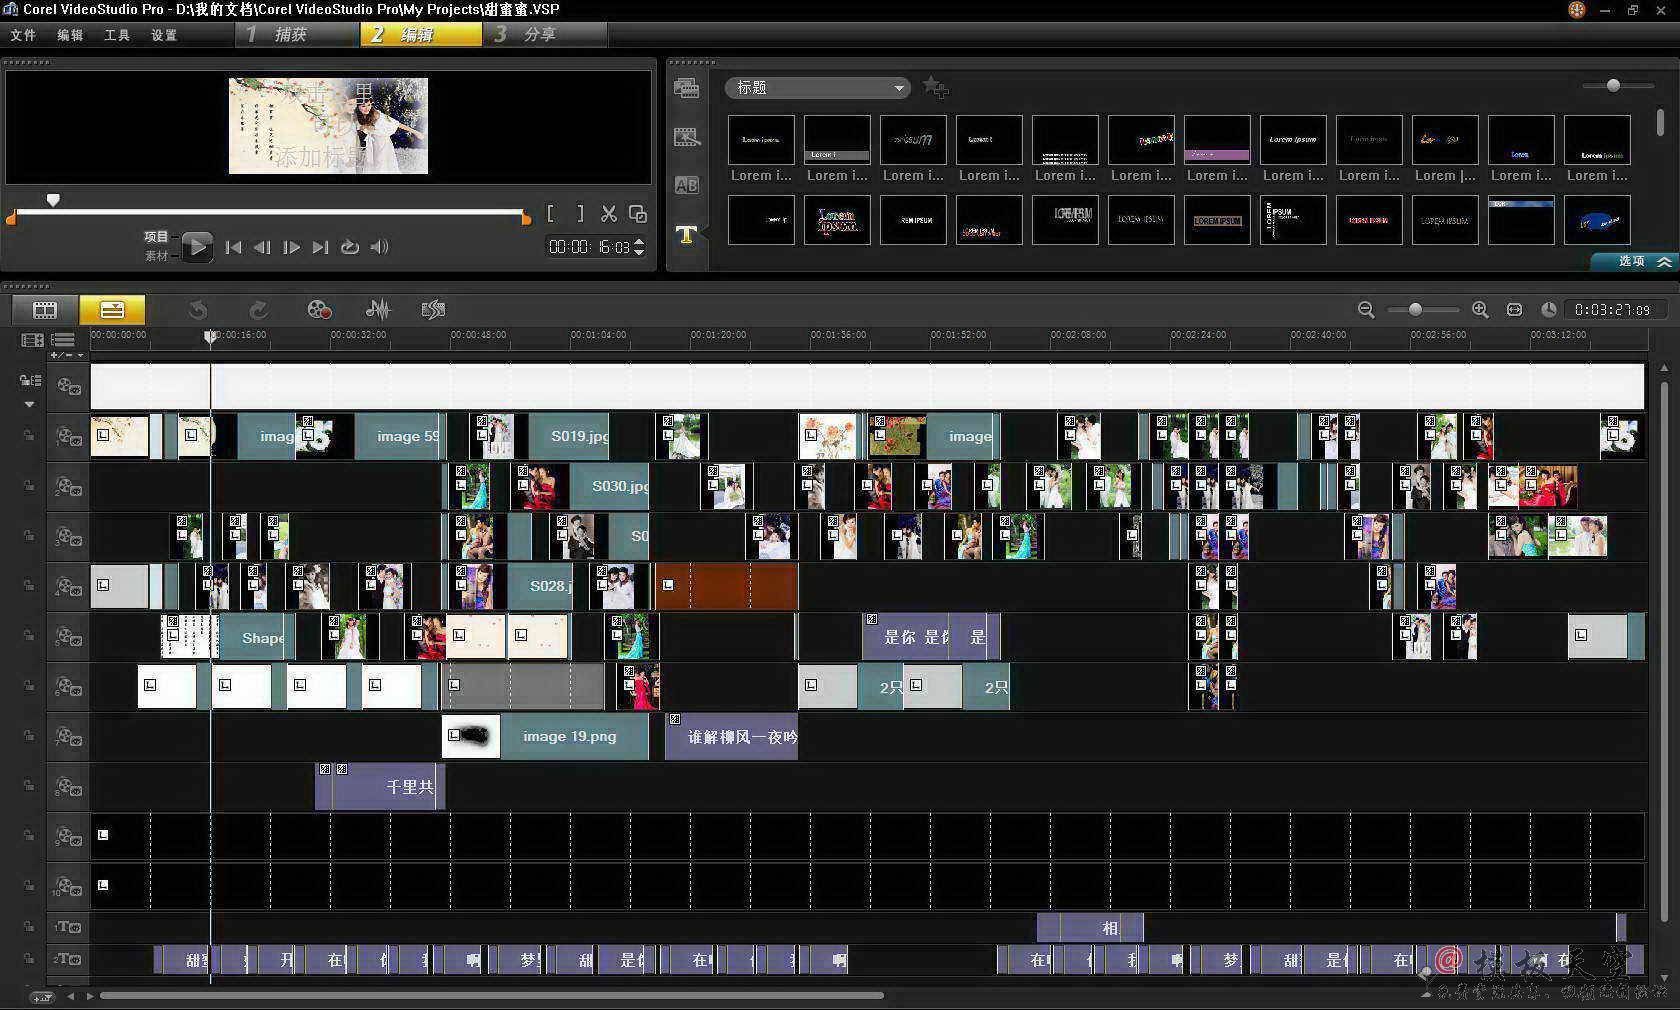Toggle the main video track button
This screenshot has width=1680, height=1010.
tap(68, 386)
